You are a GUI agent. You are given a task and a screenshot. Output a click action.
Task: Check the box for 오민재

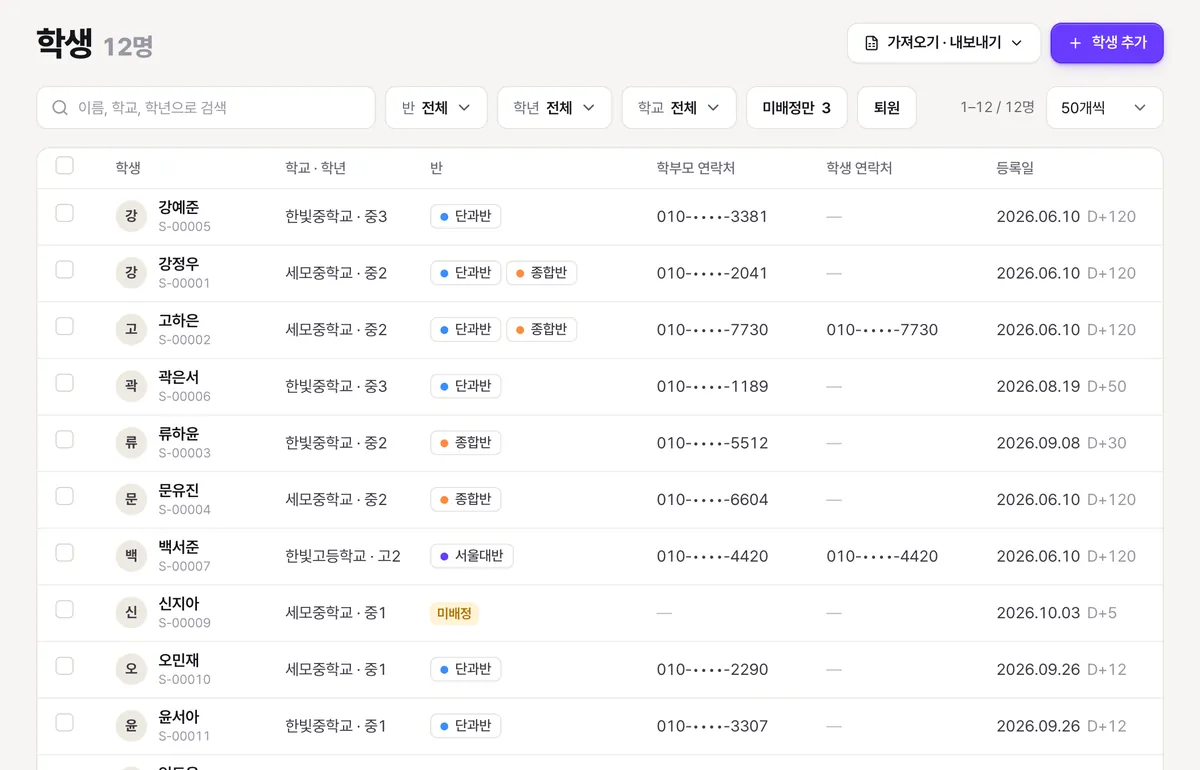(x=64, y=665)
